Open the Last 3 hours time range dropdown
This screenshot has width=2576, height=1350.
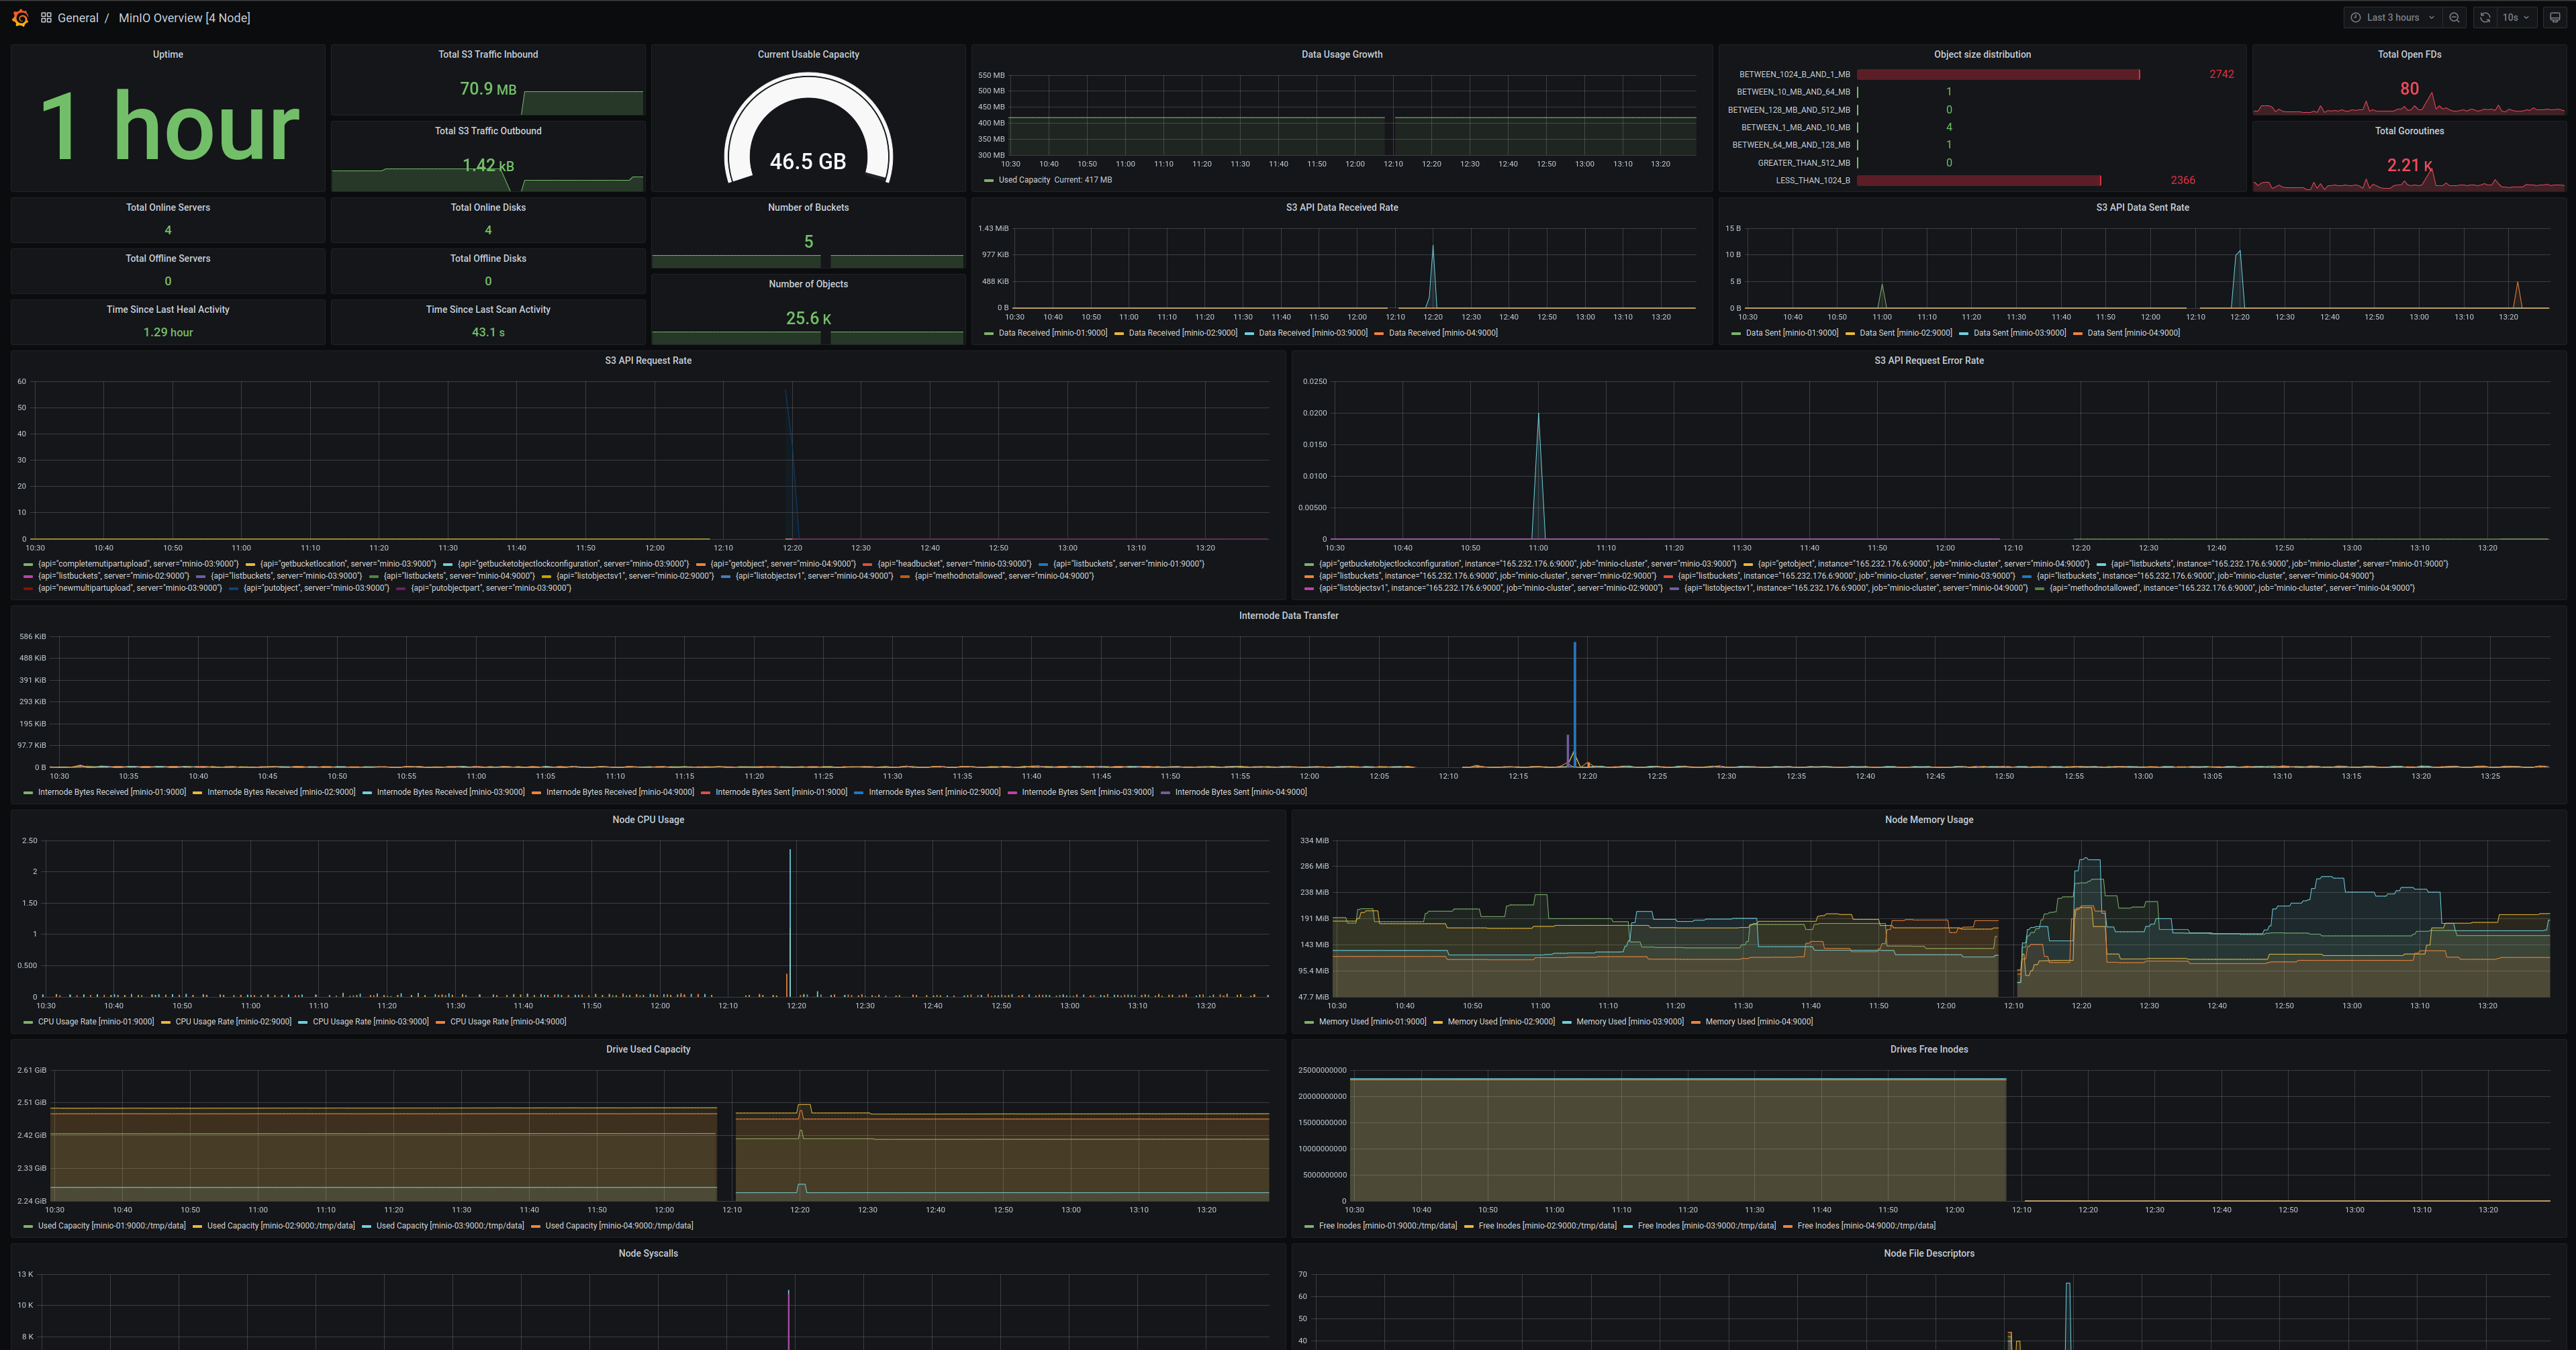(x=2393, y=17)
